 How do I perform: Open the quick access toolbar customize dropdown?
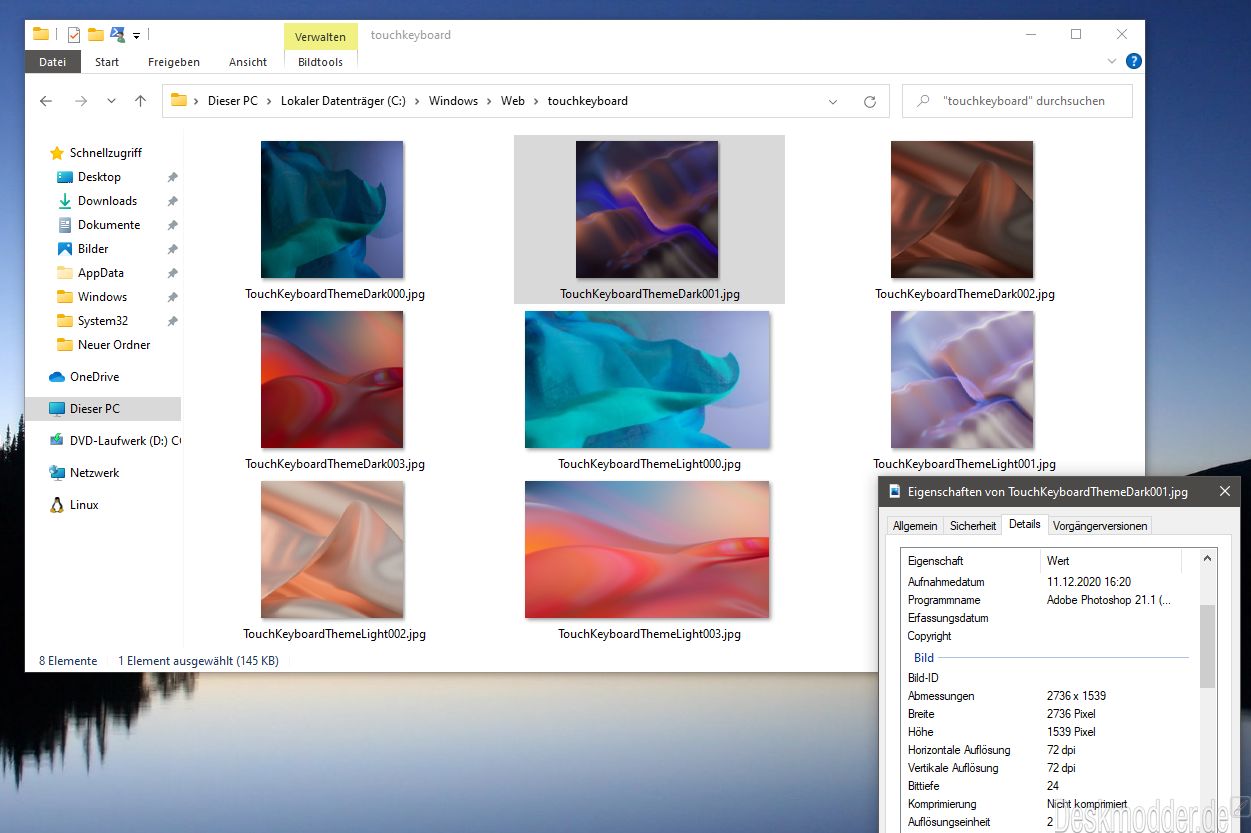tap(136, 35)
